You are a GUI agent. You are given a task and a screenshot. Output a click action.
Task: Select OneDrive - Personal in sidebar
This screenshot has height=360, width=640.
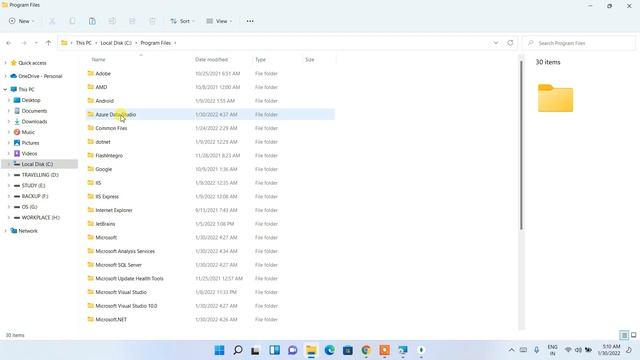40,76
